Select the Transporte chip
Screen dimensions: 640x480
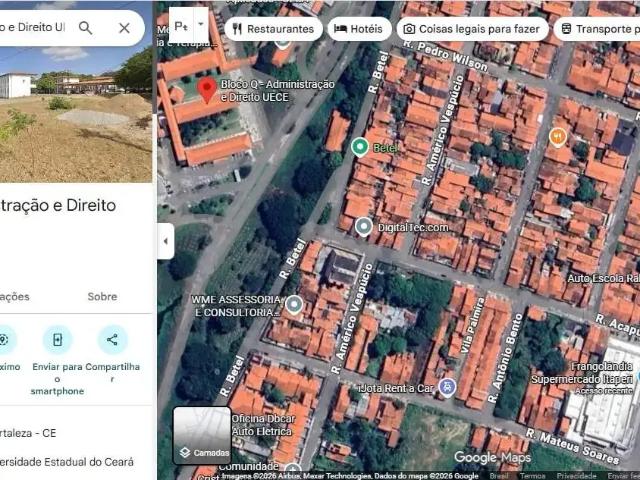click(x=597, y=29)
